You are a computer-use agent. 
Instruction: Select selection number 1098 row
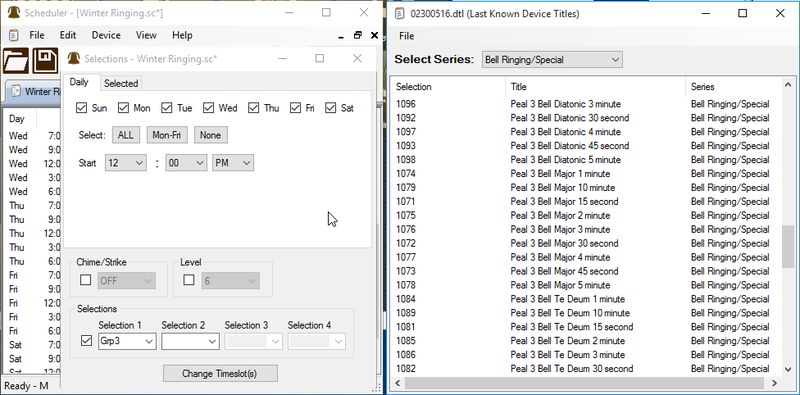click(586, 160)
